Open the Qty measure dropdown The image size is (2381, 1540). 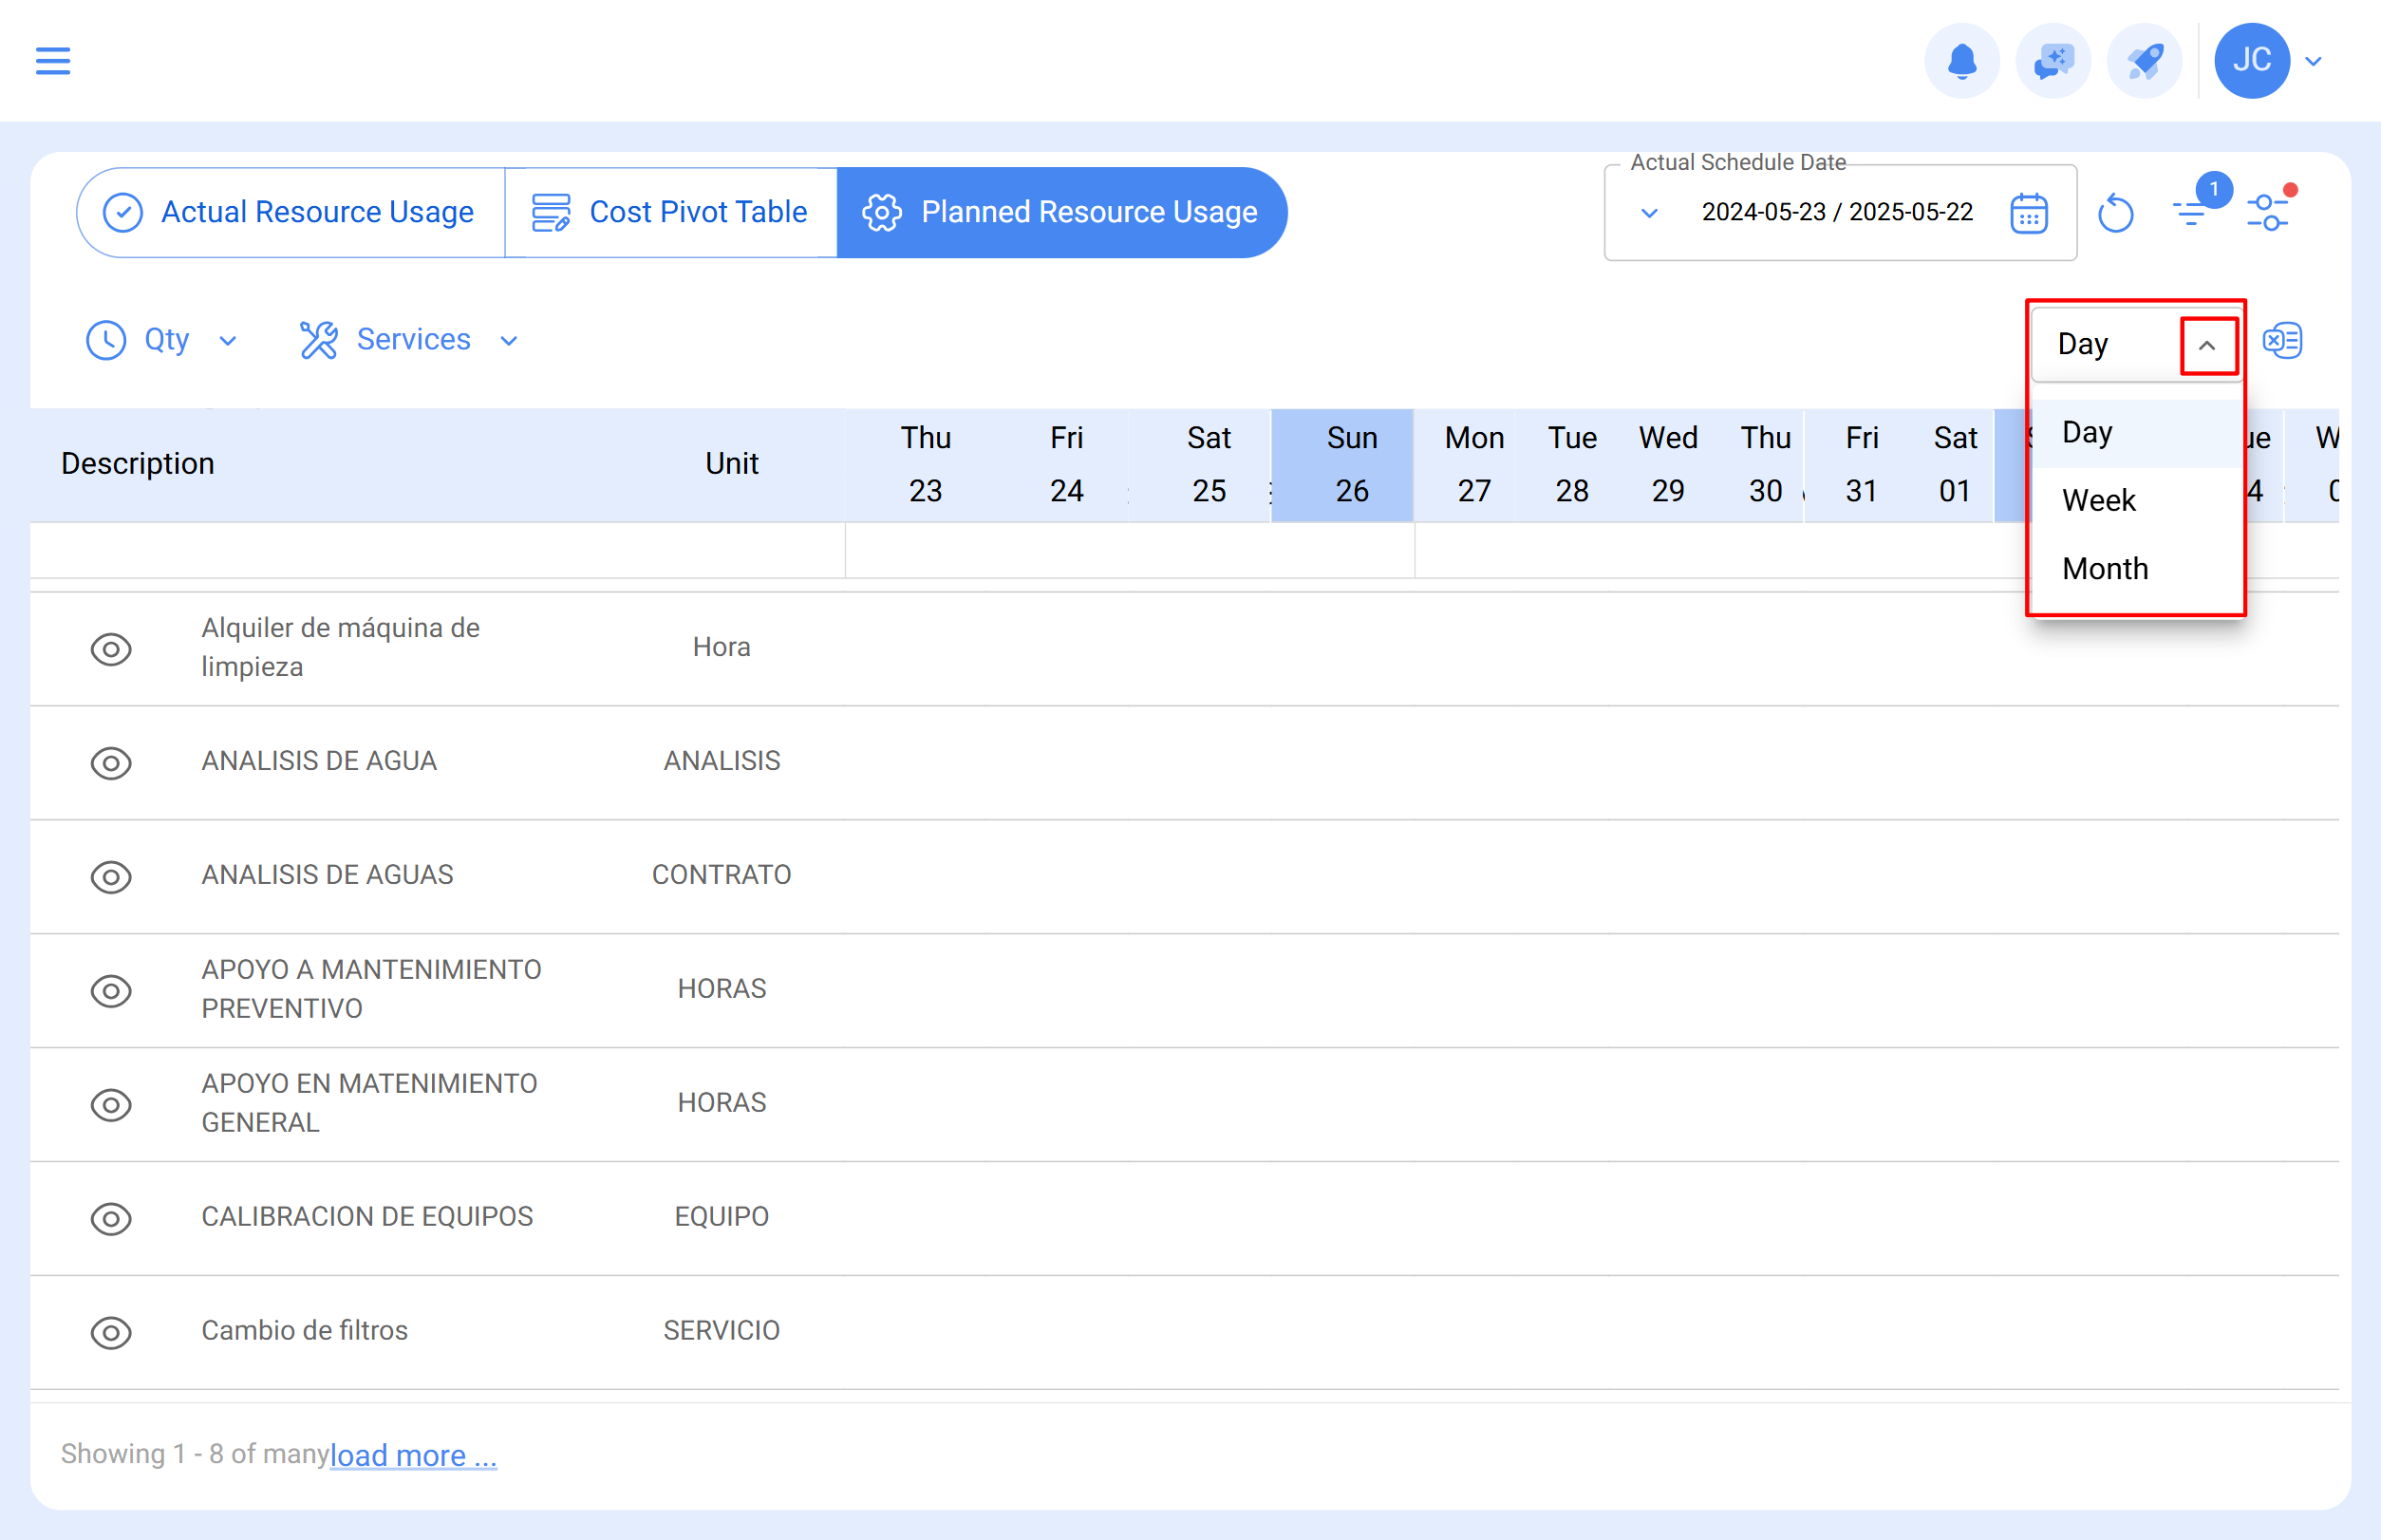point(163,340)
